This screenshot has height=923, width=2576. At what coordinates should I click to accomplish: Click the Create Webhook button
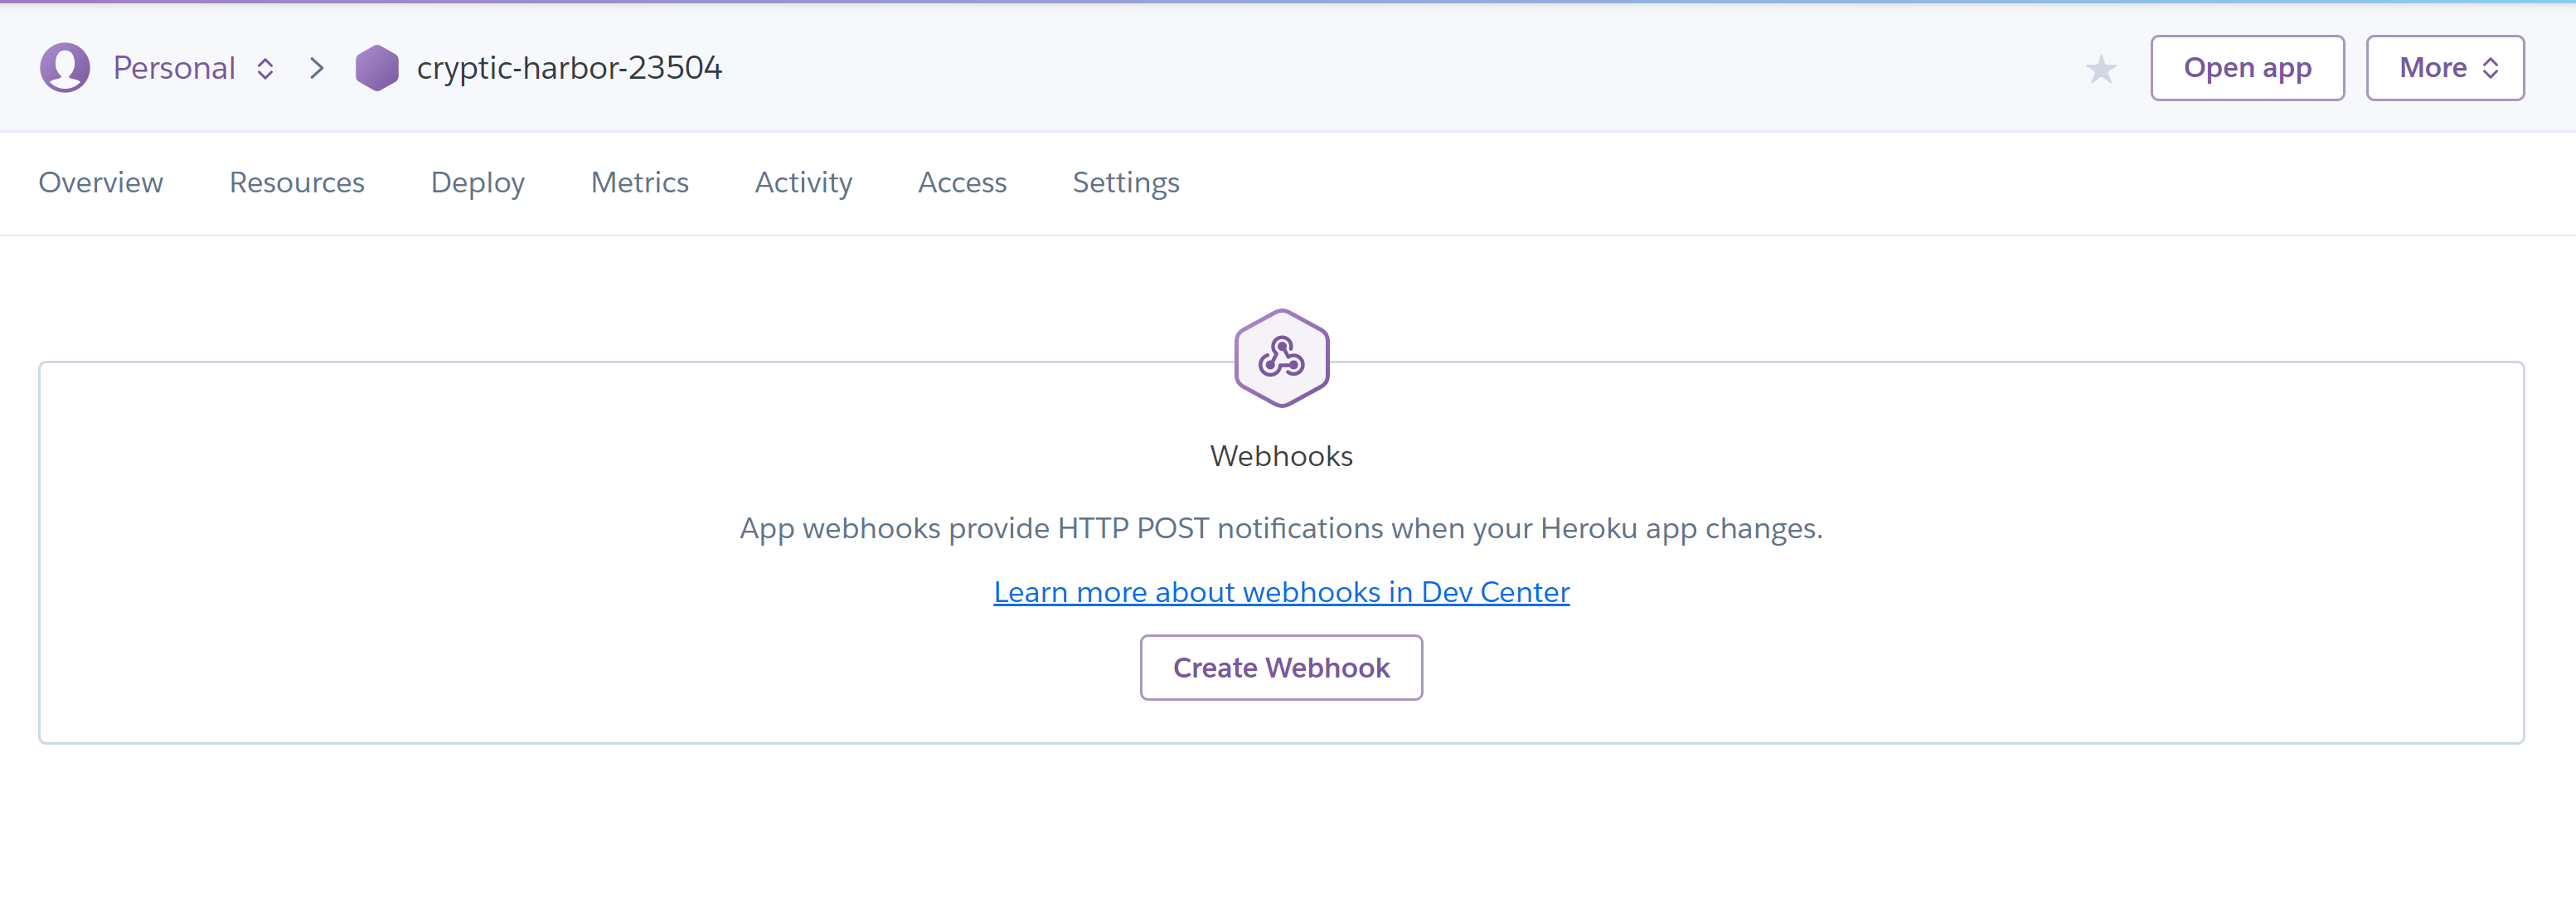1281,667
